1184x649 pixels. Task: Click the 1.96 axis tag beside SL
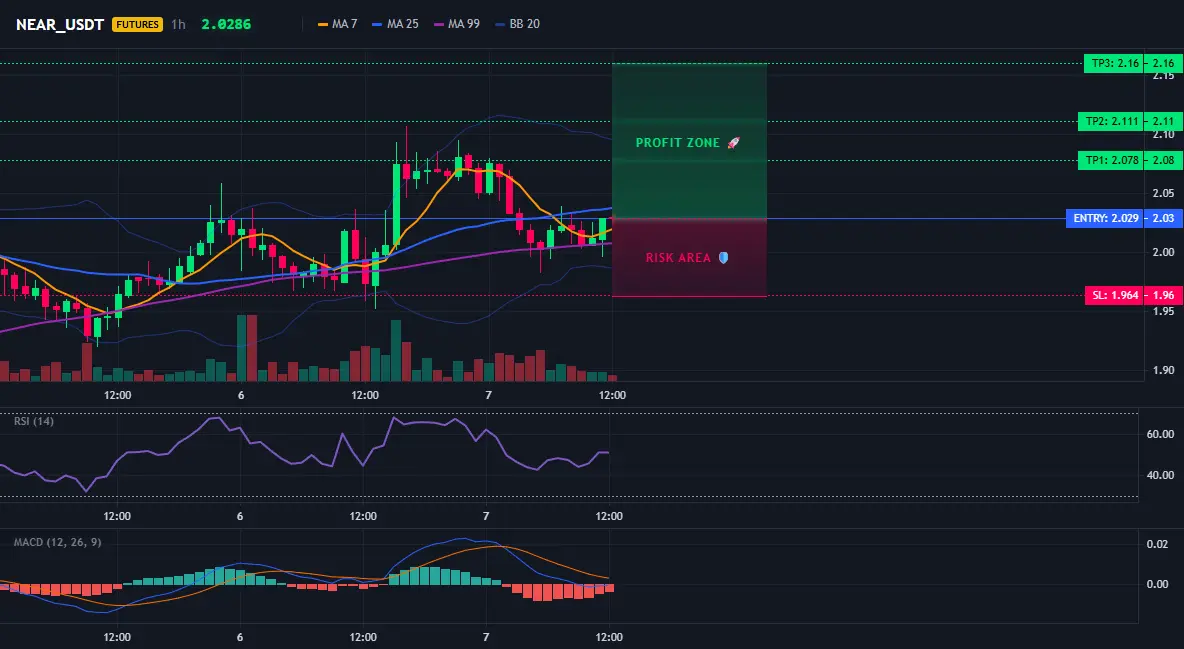pyautogui.click(x=1164, y=295)
